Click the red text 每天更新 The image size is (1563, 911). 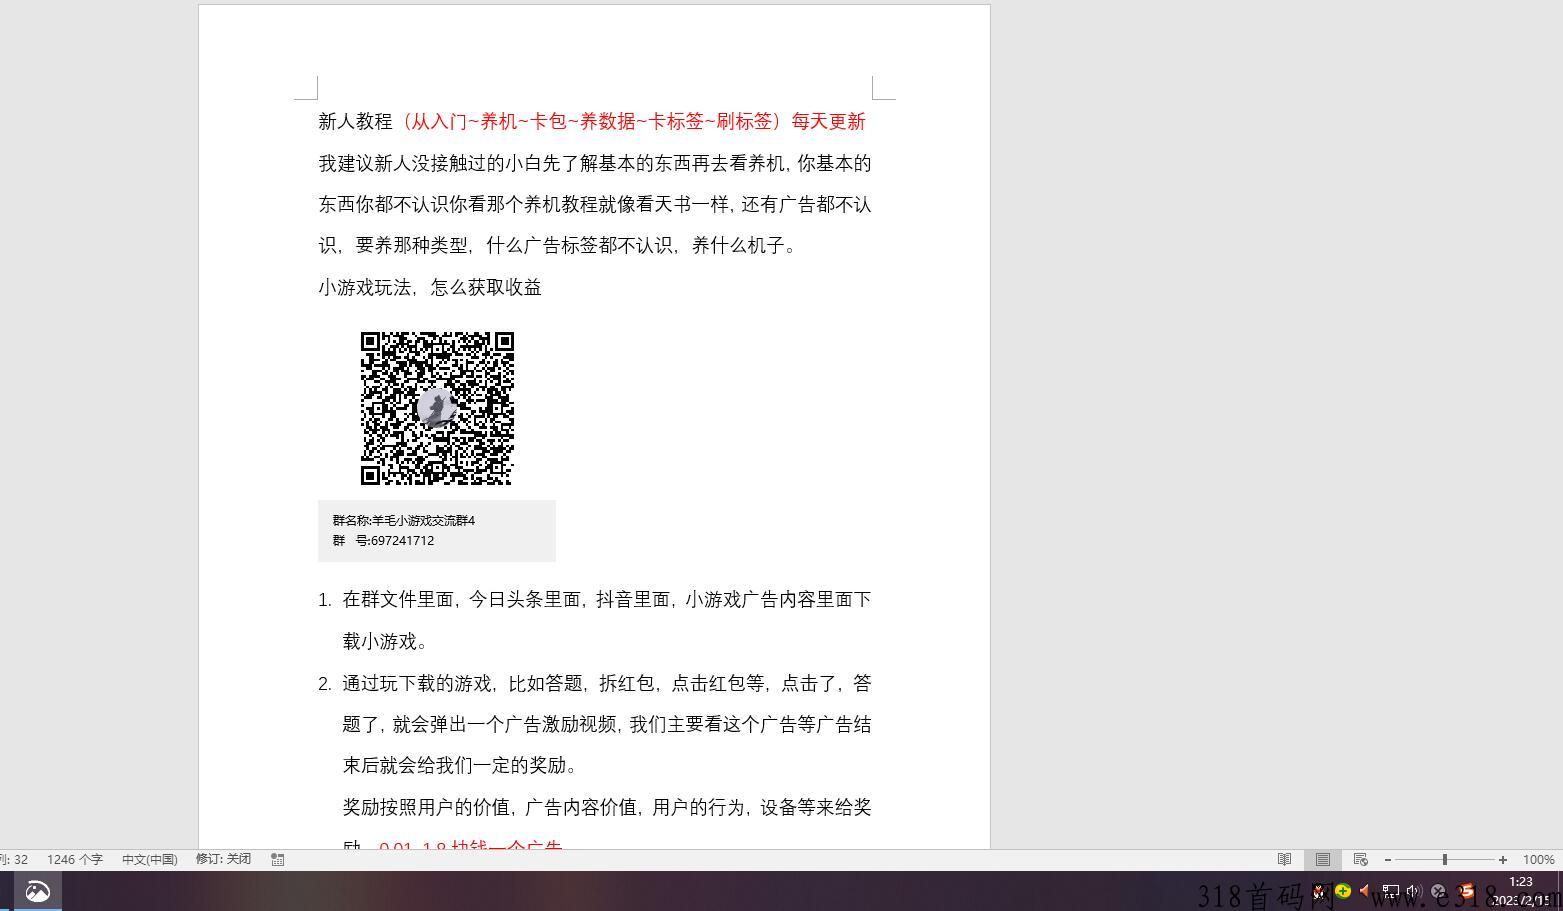point(828,121)
